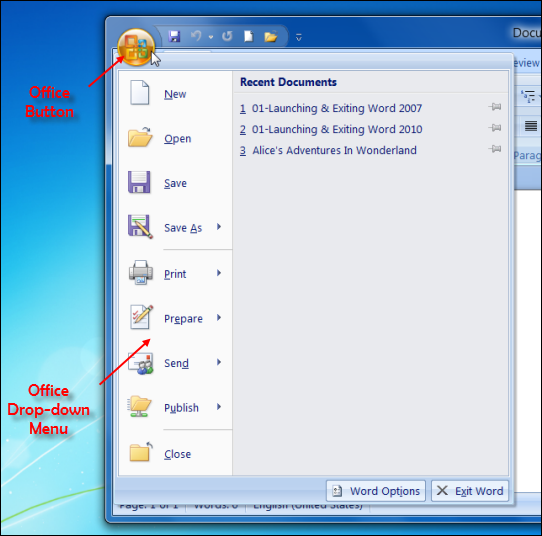The width and height of the screenshot is (542, 536).
Task: Open the Undo history dropdown arrow
Action: coord(211,37)
